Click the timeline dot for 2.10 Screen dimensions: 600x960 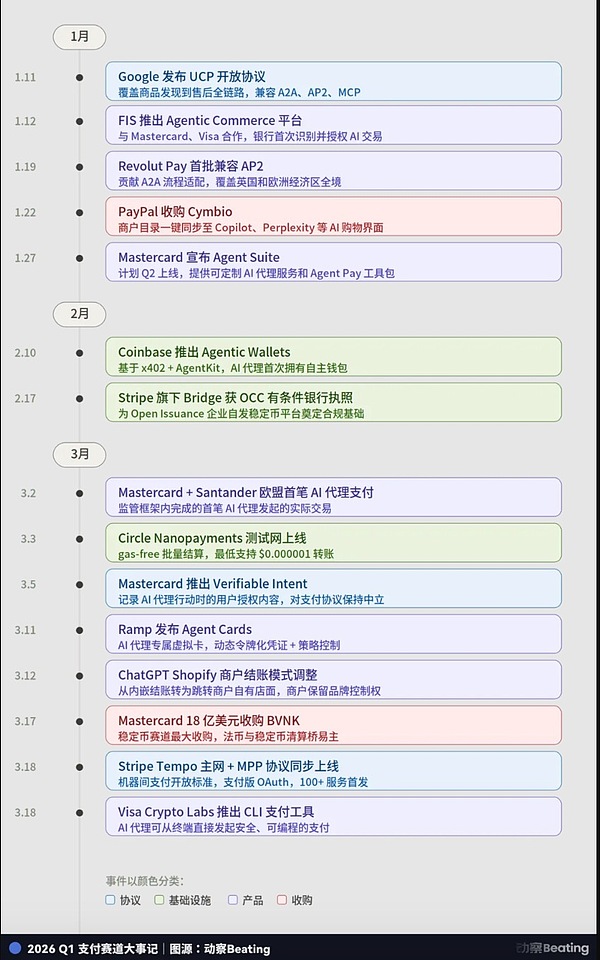[80, 353]
